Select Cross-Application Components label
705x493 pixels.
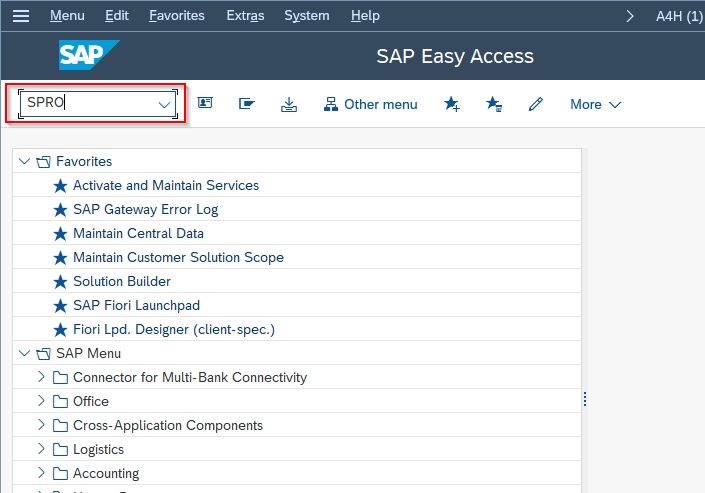click(x=168, y=426)
